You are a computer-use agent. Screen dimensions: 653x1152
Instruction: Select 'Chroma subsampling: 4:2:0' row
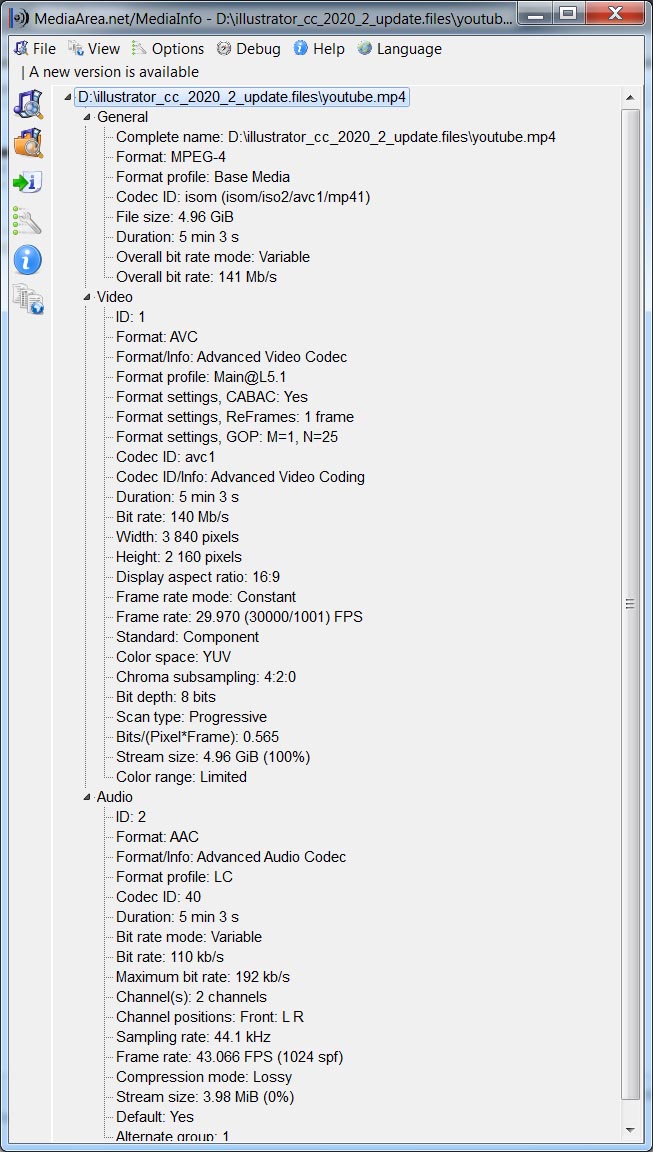click(206, 677)
